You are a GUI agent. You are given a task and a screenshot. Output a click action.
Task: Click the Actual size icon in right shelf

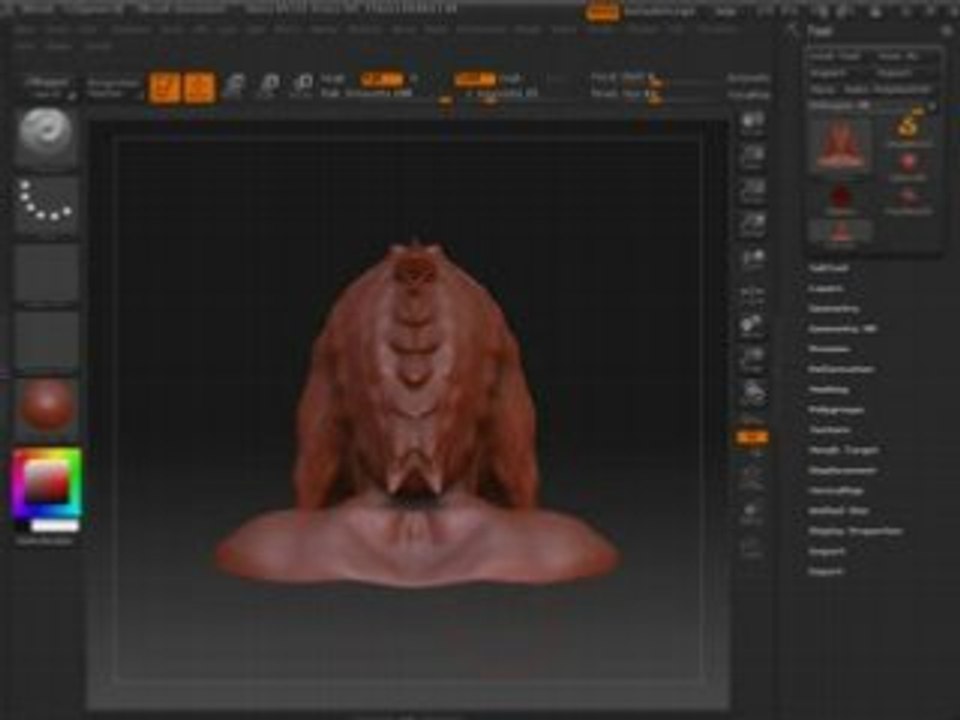click(752, 191)
